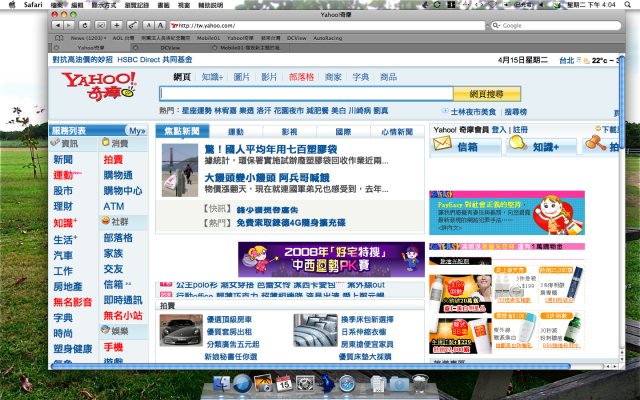Open the 股市 service link

click(63, 191)
